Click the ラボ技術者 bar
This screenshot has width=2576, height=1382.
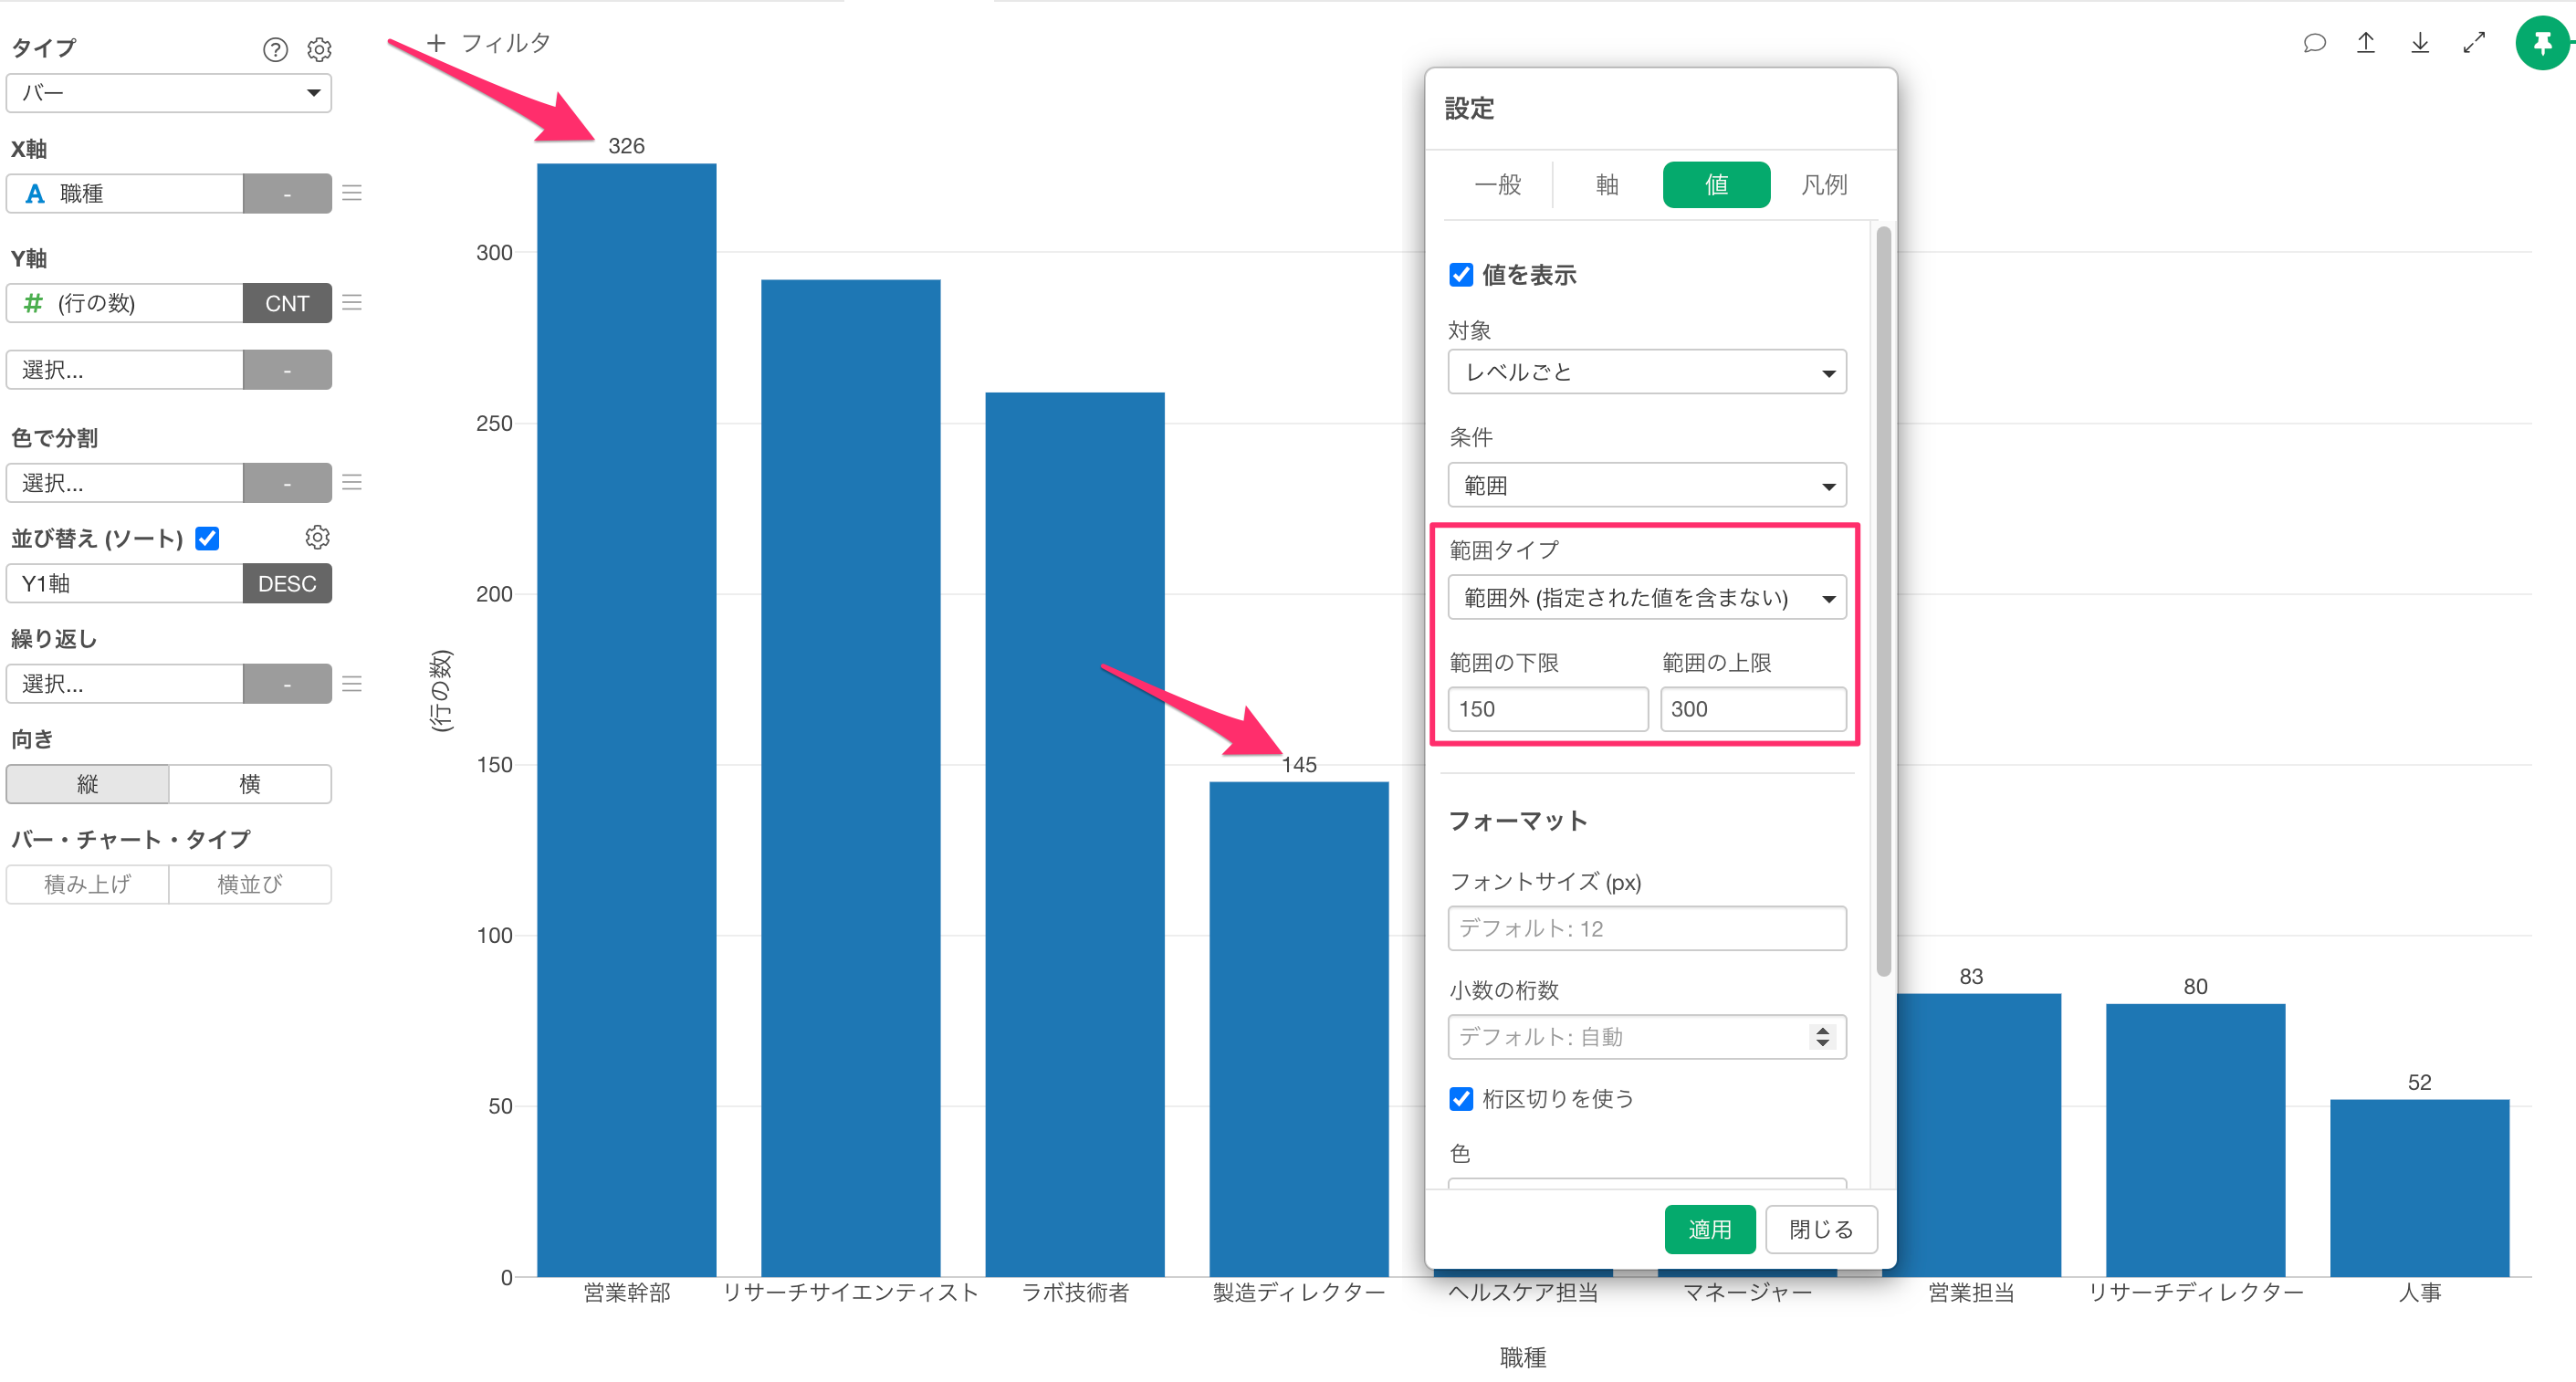pyautogui.click(x=1074, y=834)
